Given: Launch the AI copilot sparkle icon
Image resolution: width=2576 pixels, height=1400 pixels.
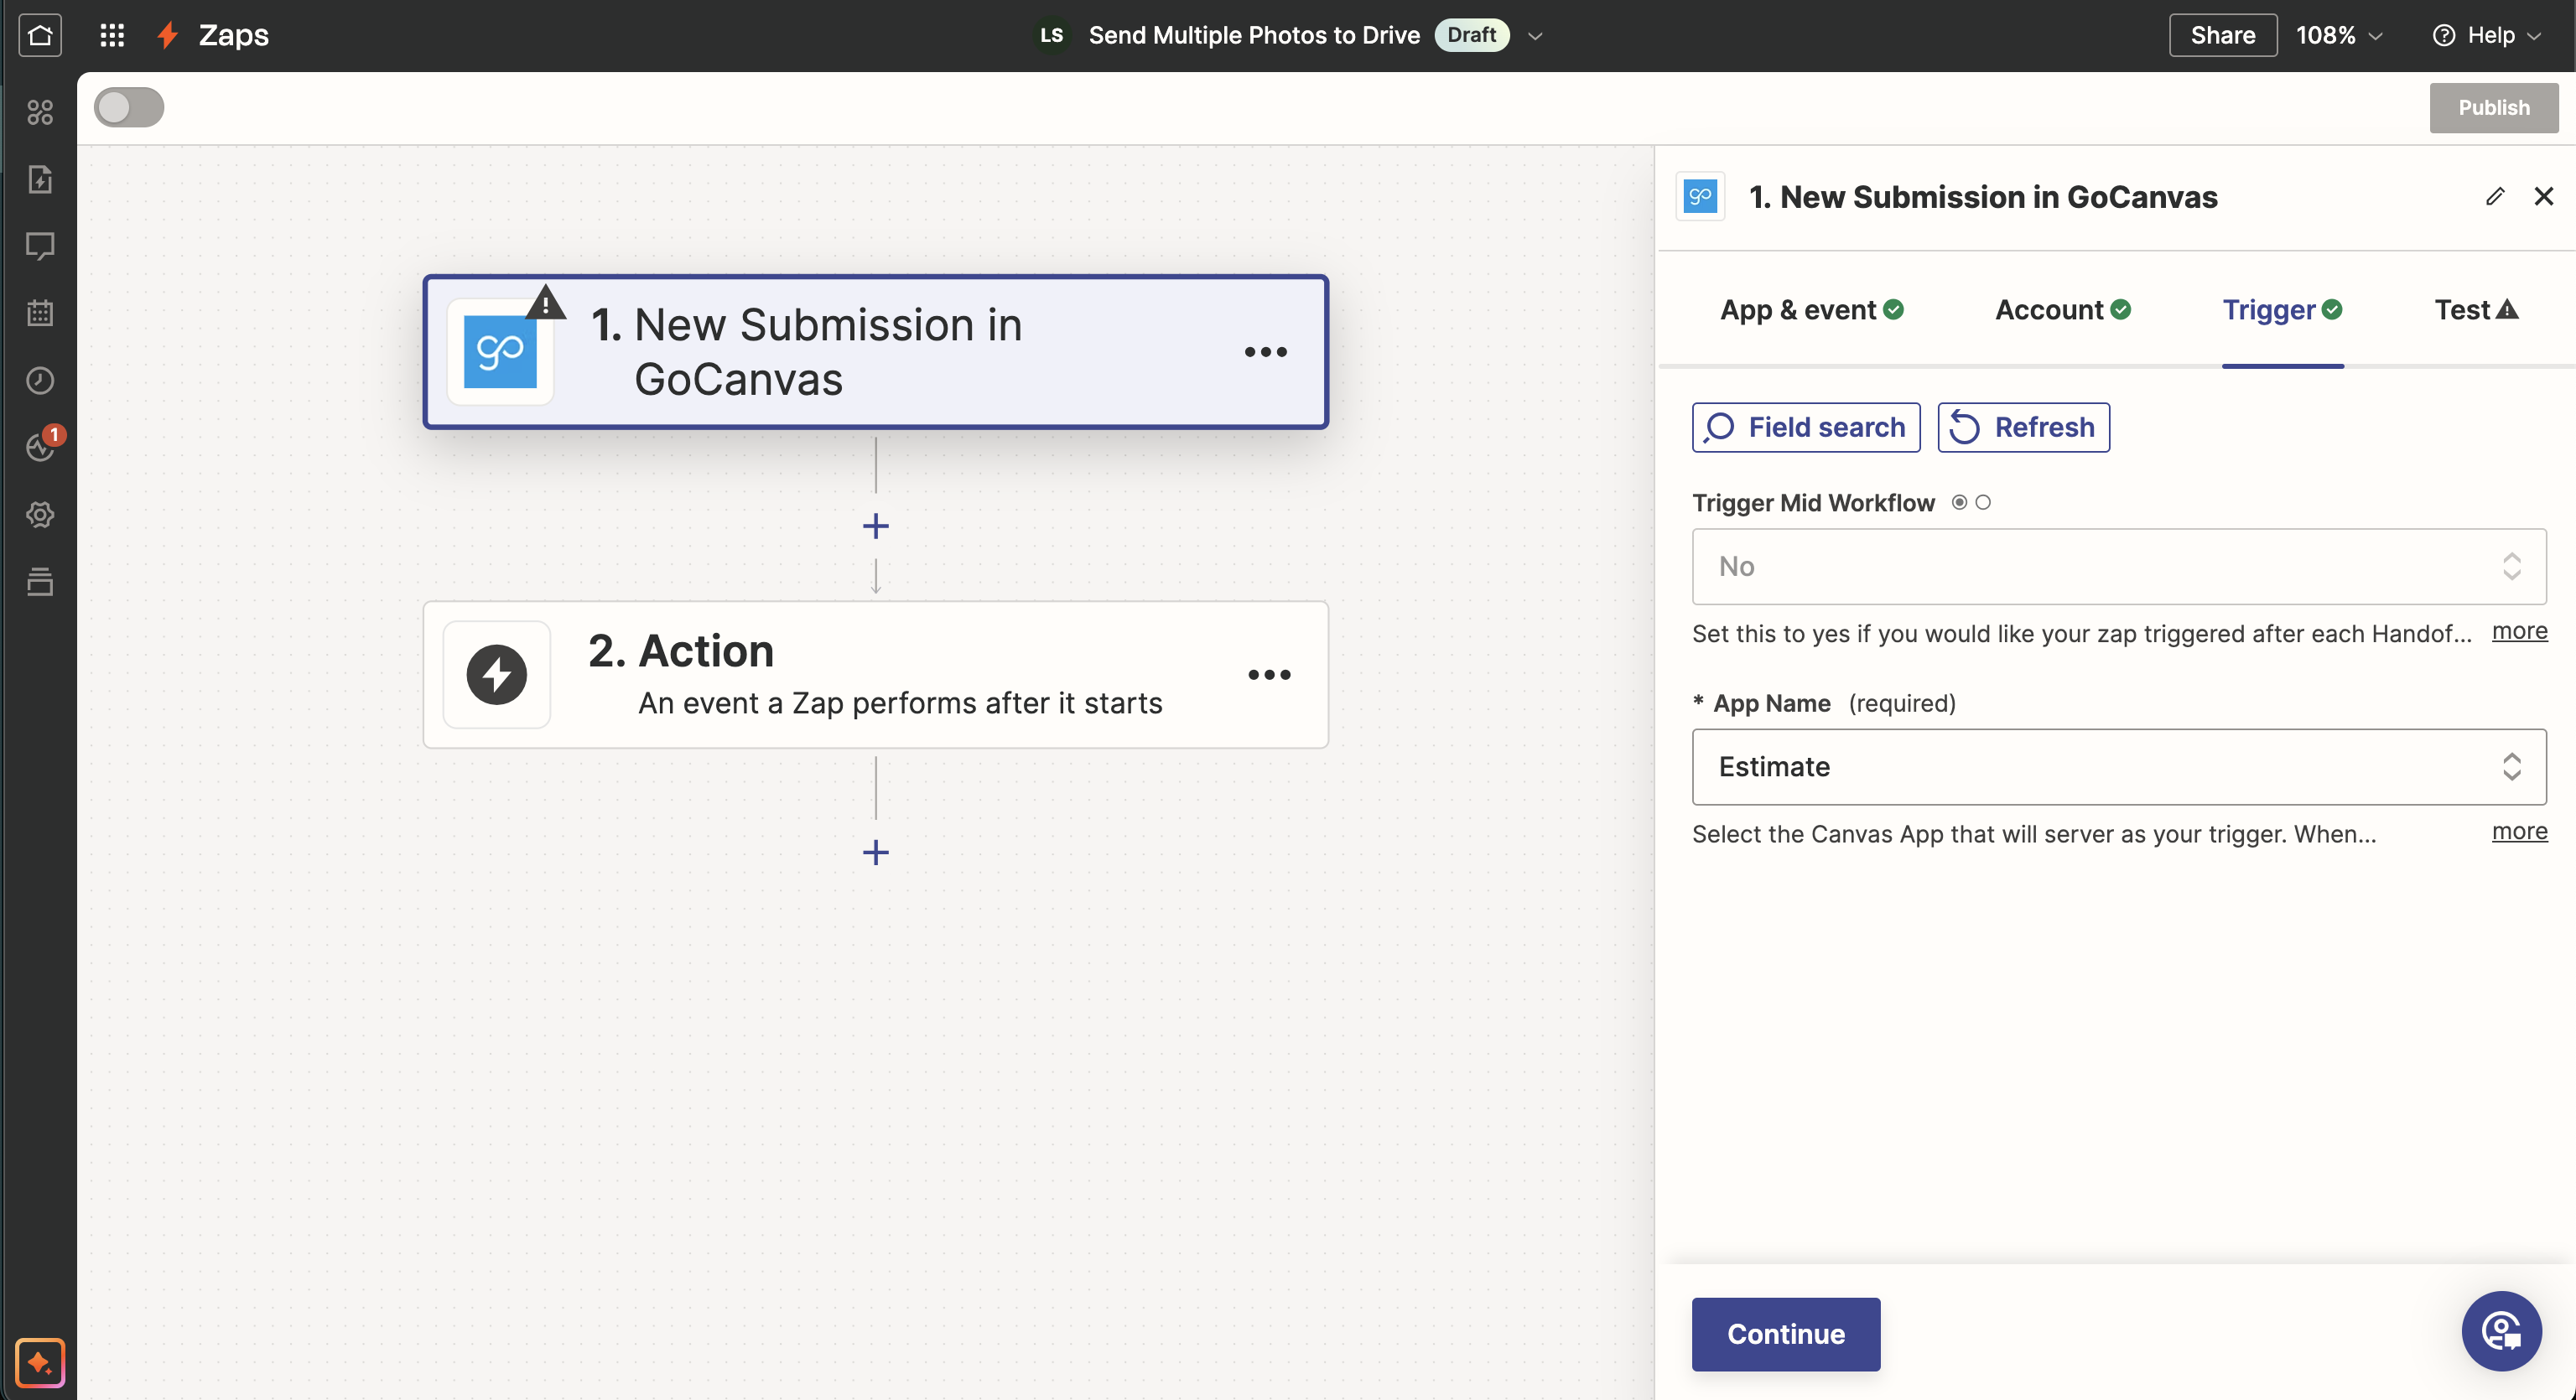Looking at the screenshot, I should point(40,1362).
